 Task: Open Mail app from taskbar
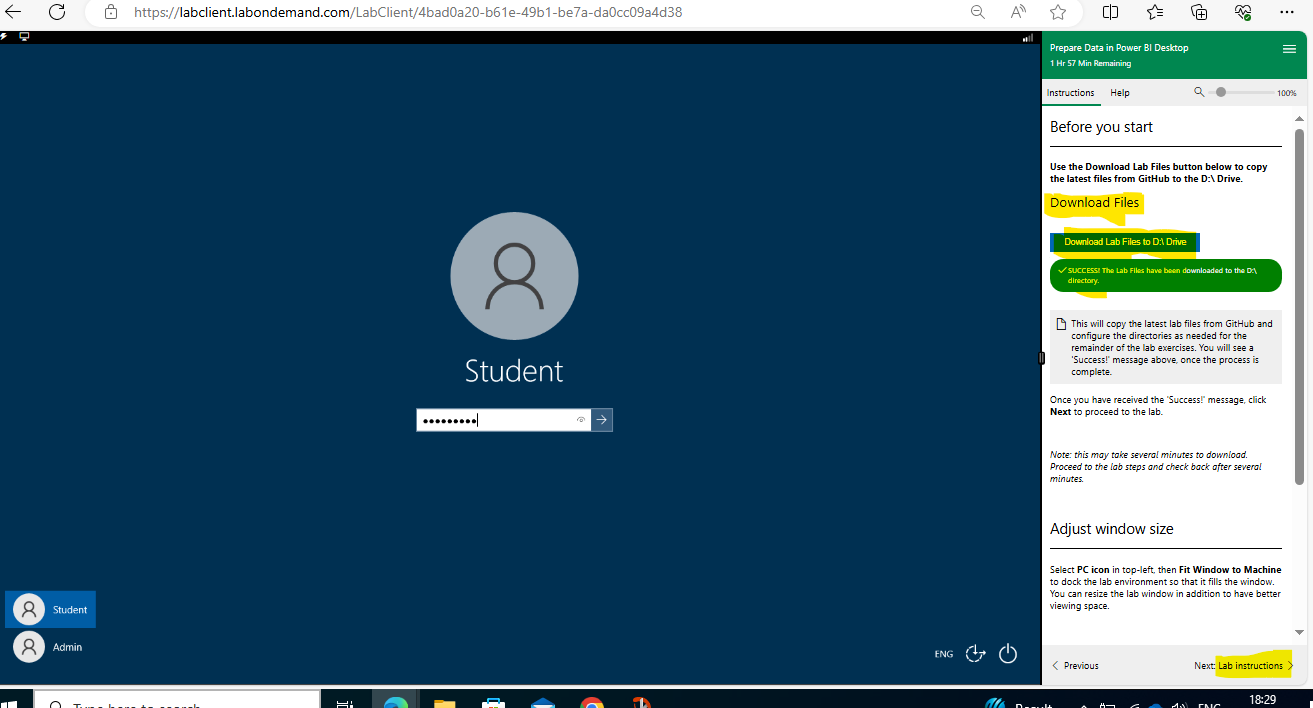click(542, 703)
